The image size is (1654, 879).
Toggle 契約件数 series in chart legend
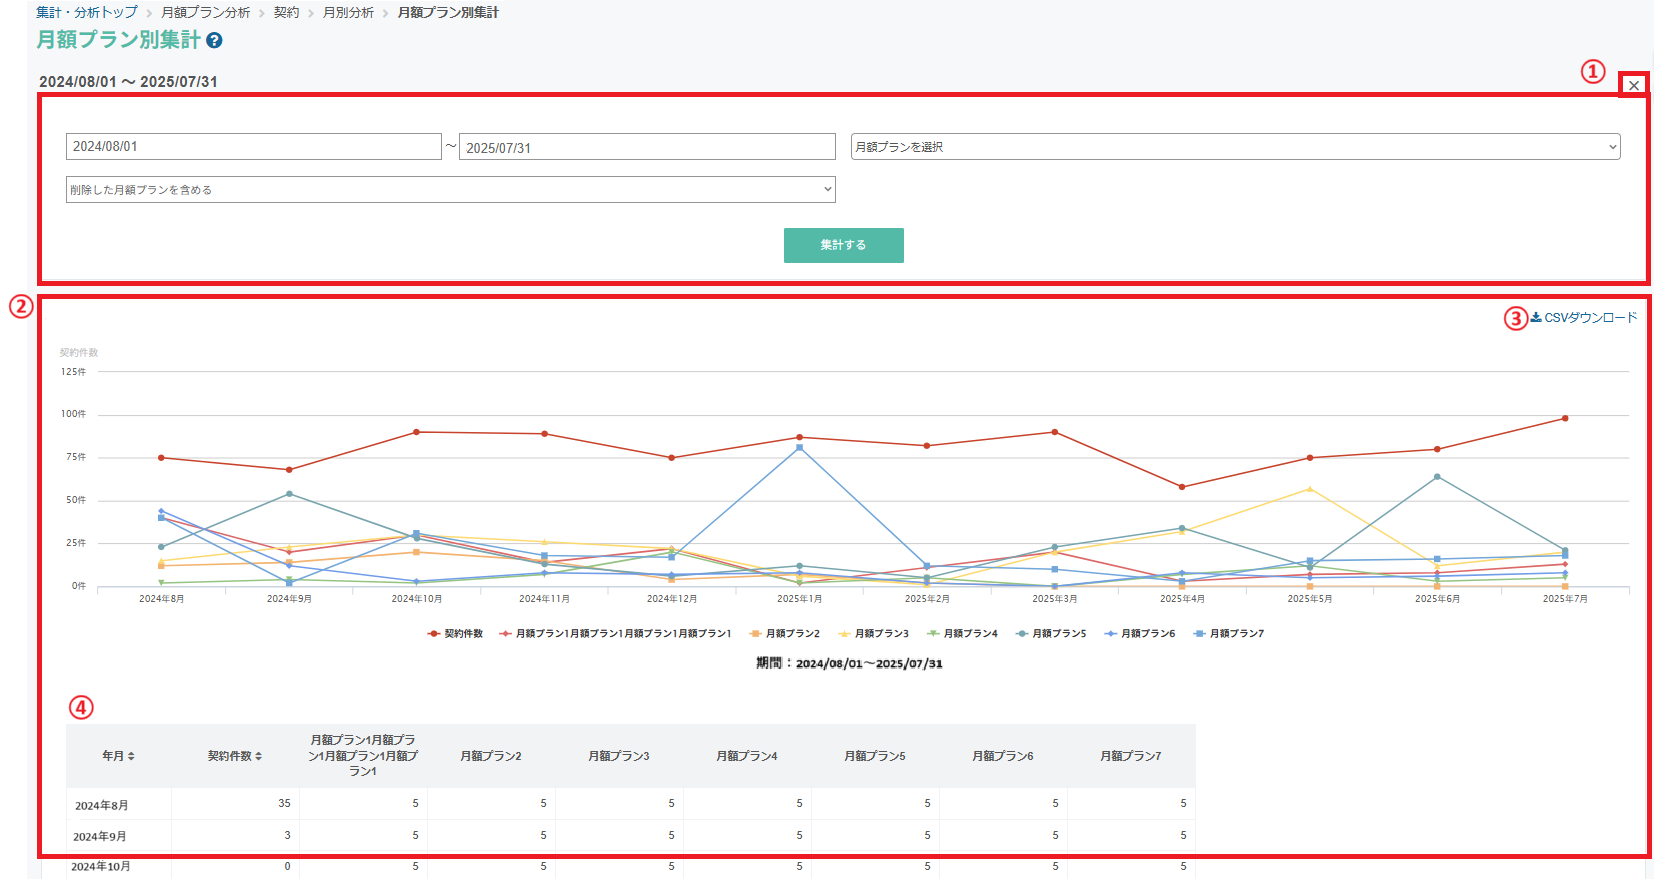coord(456,634)
